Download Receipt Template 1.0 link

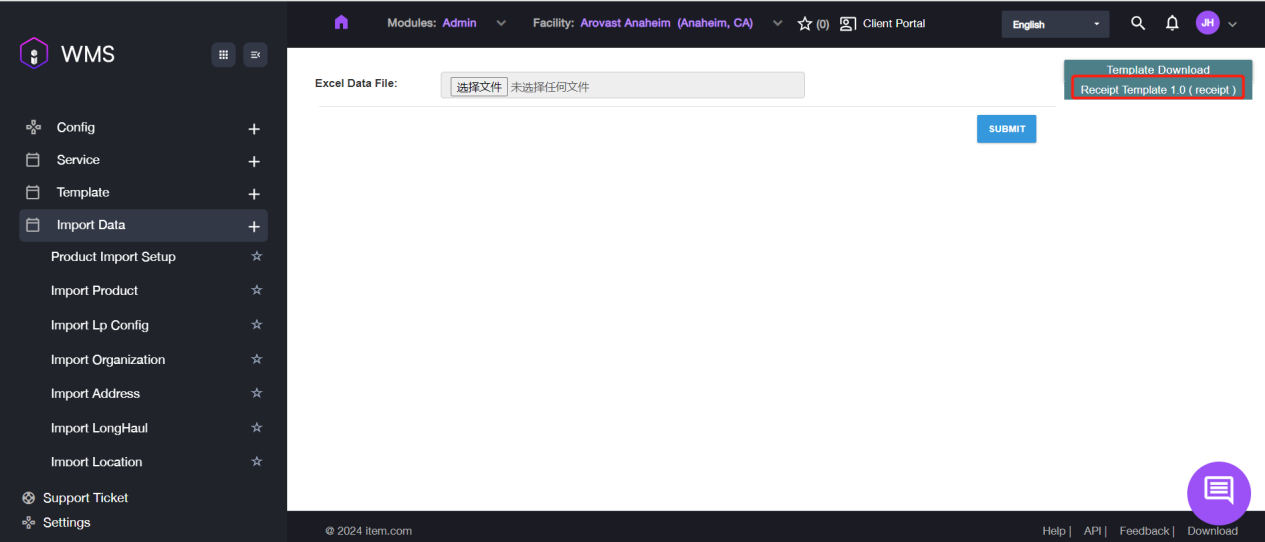click(1158, 90)
